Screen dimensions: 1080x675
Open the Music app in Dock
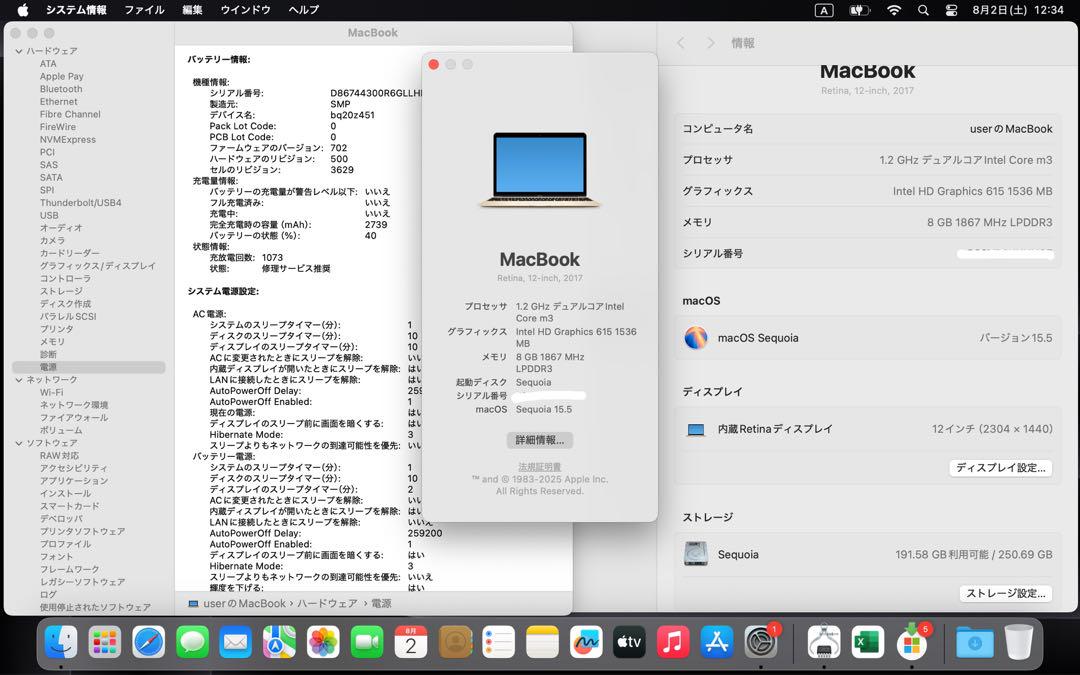coord(673,643)
